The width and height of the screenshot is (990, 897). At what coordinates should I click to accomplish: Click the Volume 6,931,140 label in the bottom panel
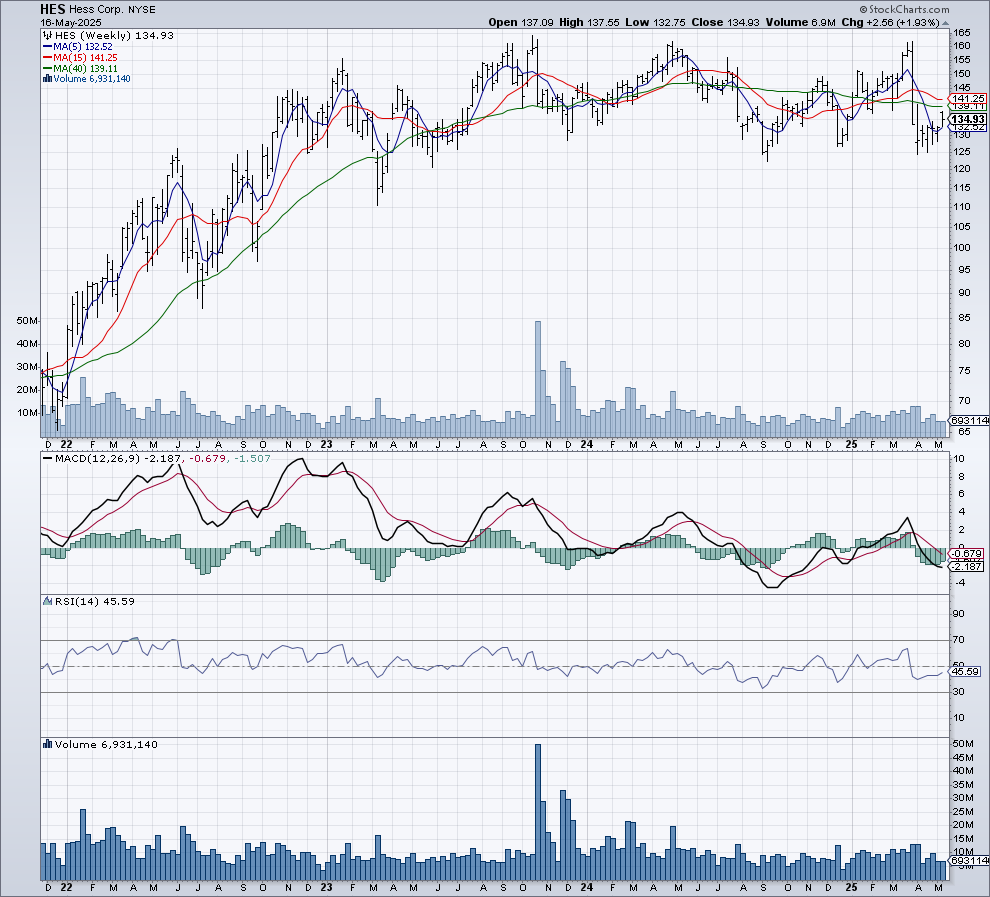[106, 745]
